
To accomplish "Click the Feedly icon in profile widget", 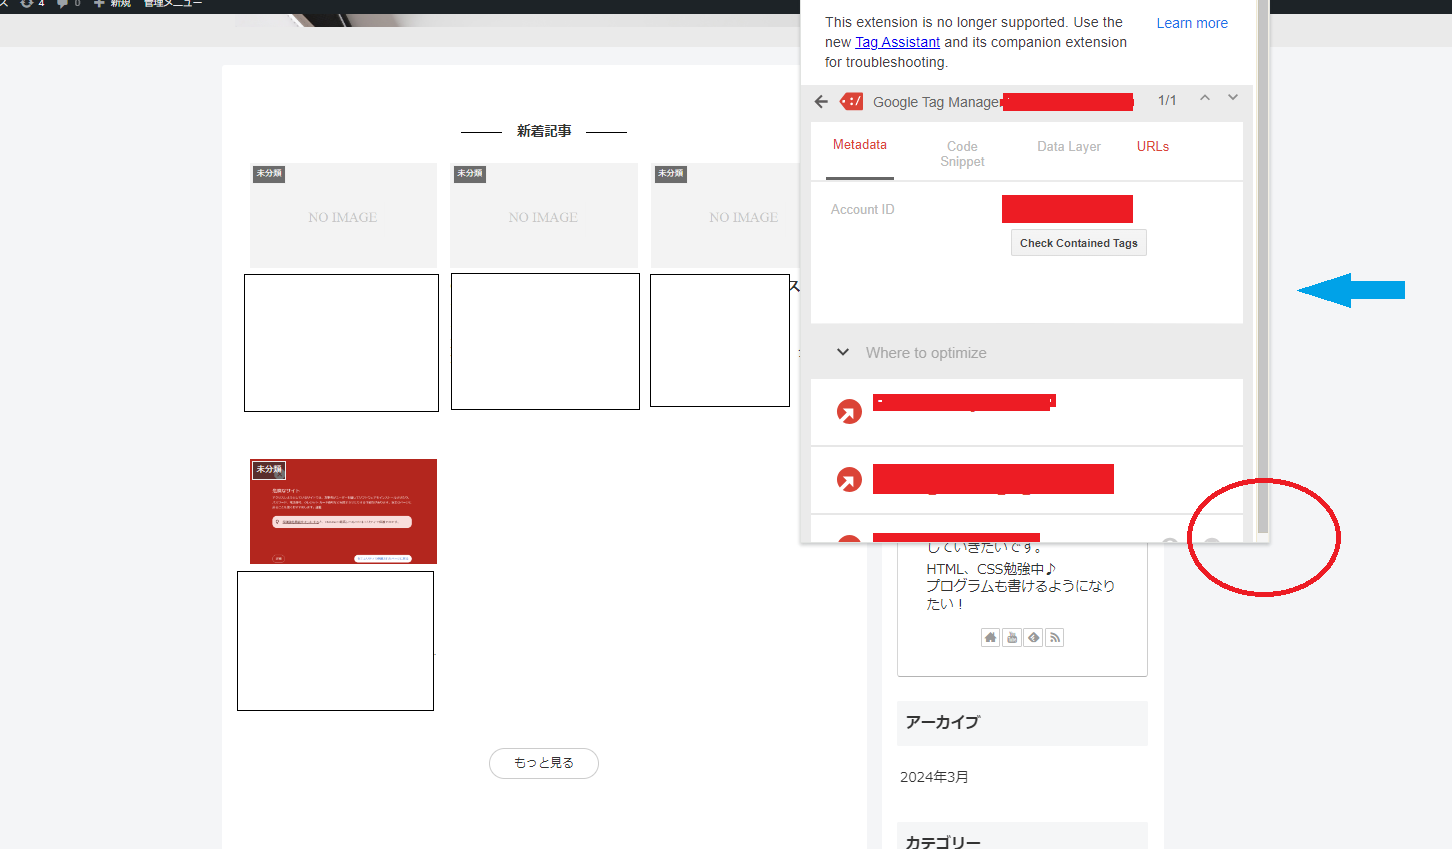I will 1033,637.
